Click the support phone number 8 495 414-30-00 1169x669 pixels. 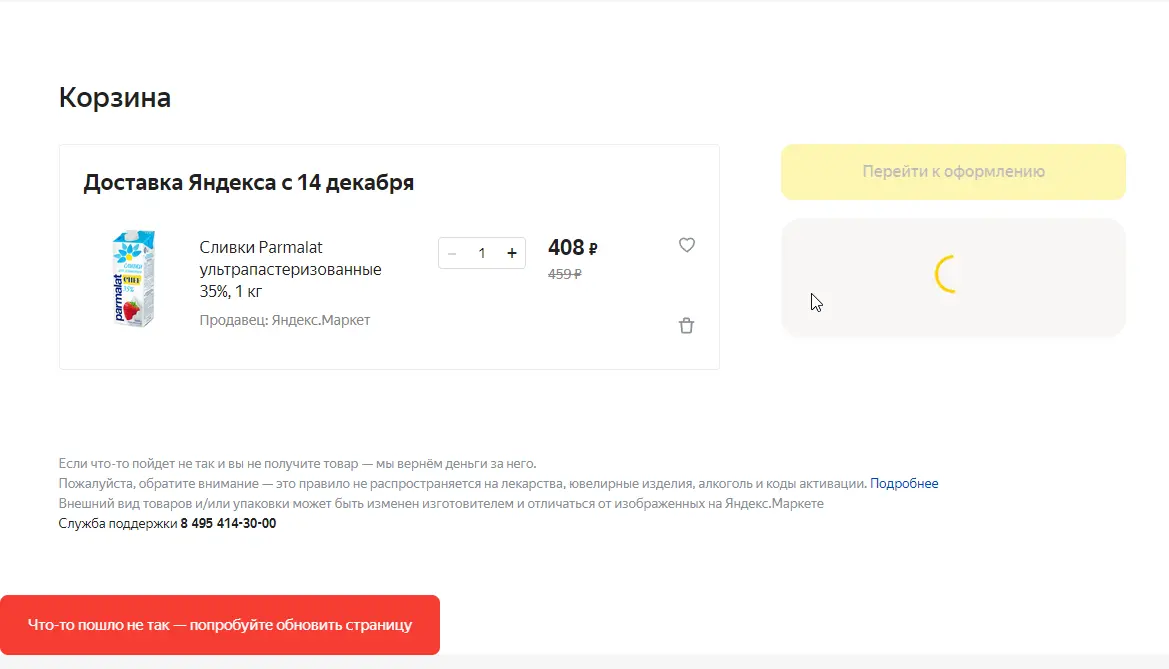click(228, 524)
